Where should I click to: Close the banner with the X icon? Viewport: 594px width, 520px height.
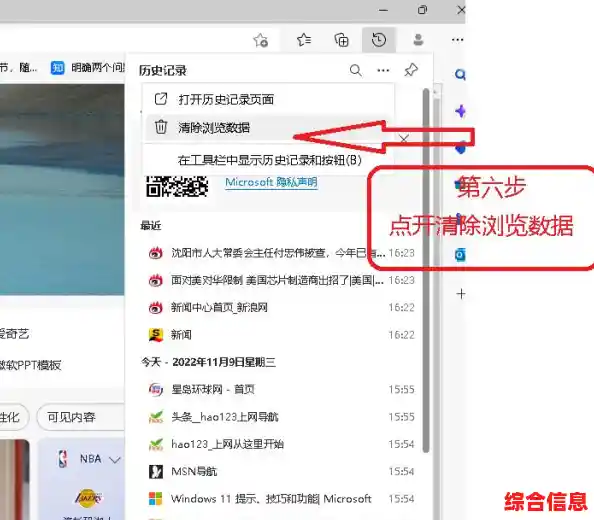(x=404, y=139)
